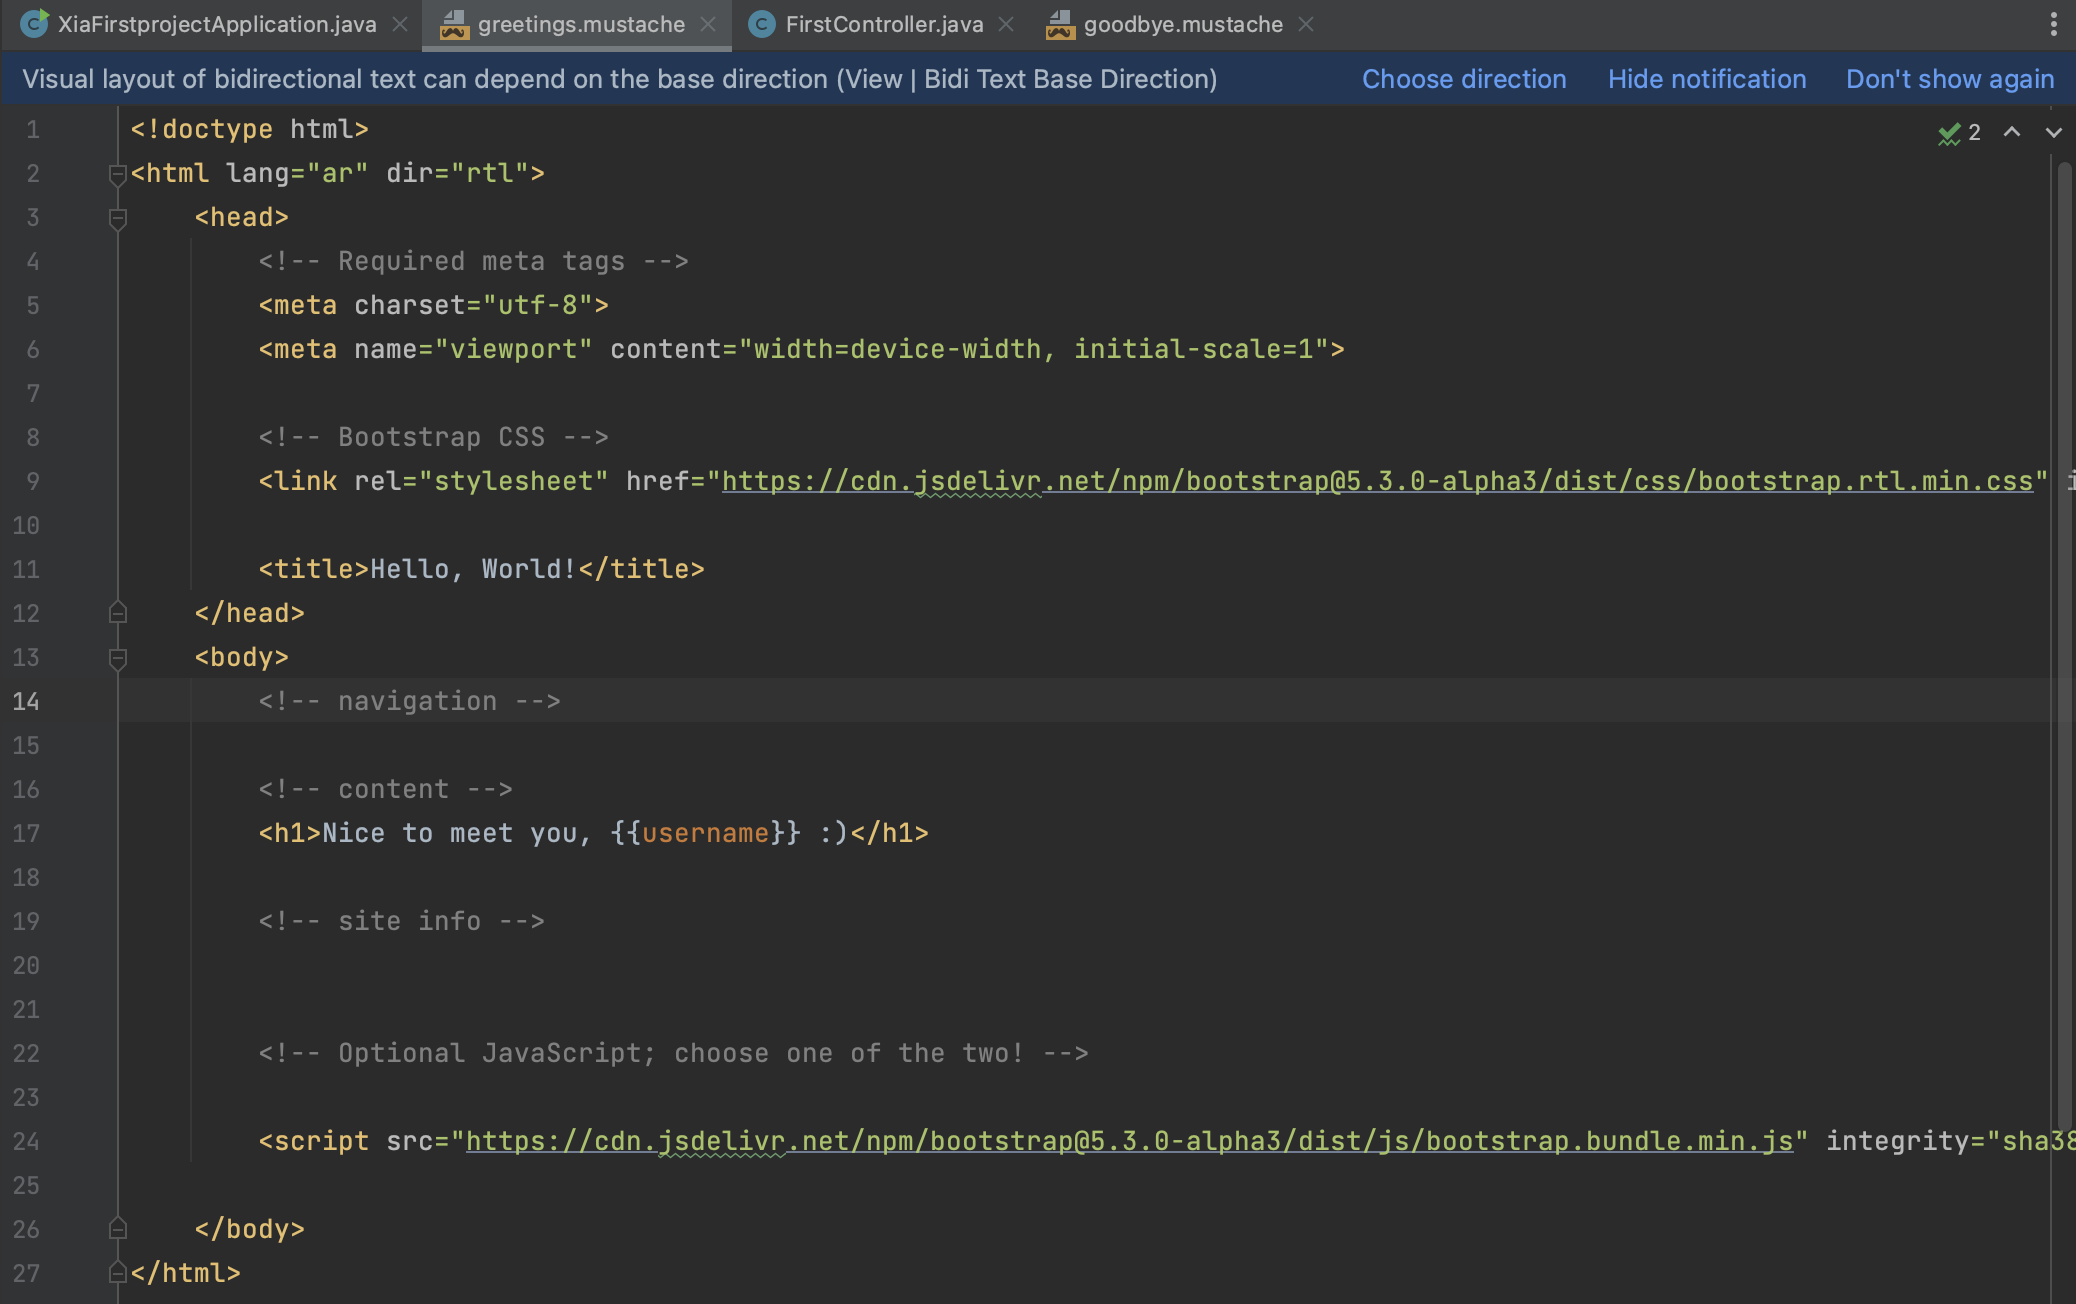This screenshot has height=1304, width=2076.
Task: Collapse the body tag fold marker
Action: click(x=117, y=658)
